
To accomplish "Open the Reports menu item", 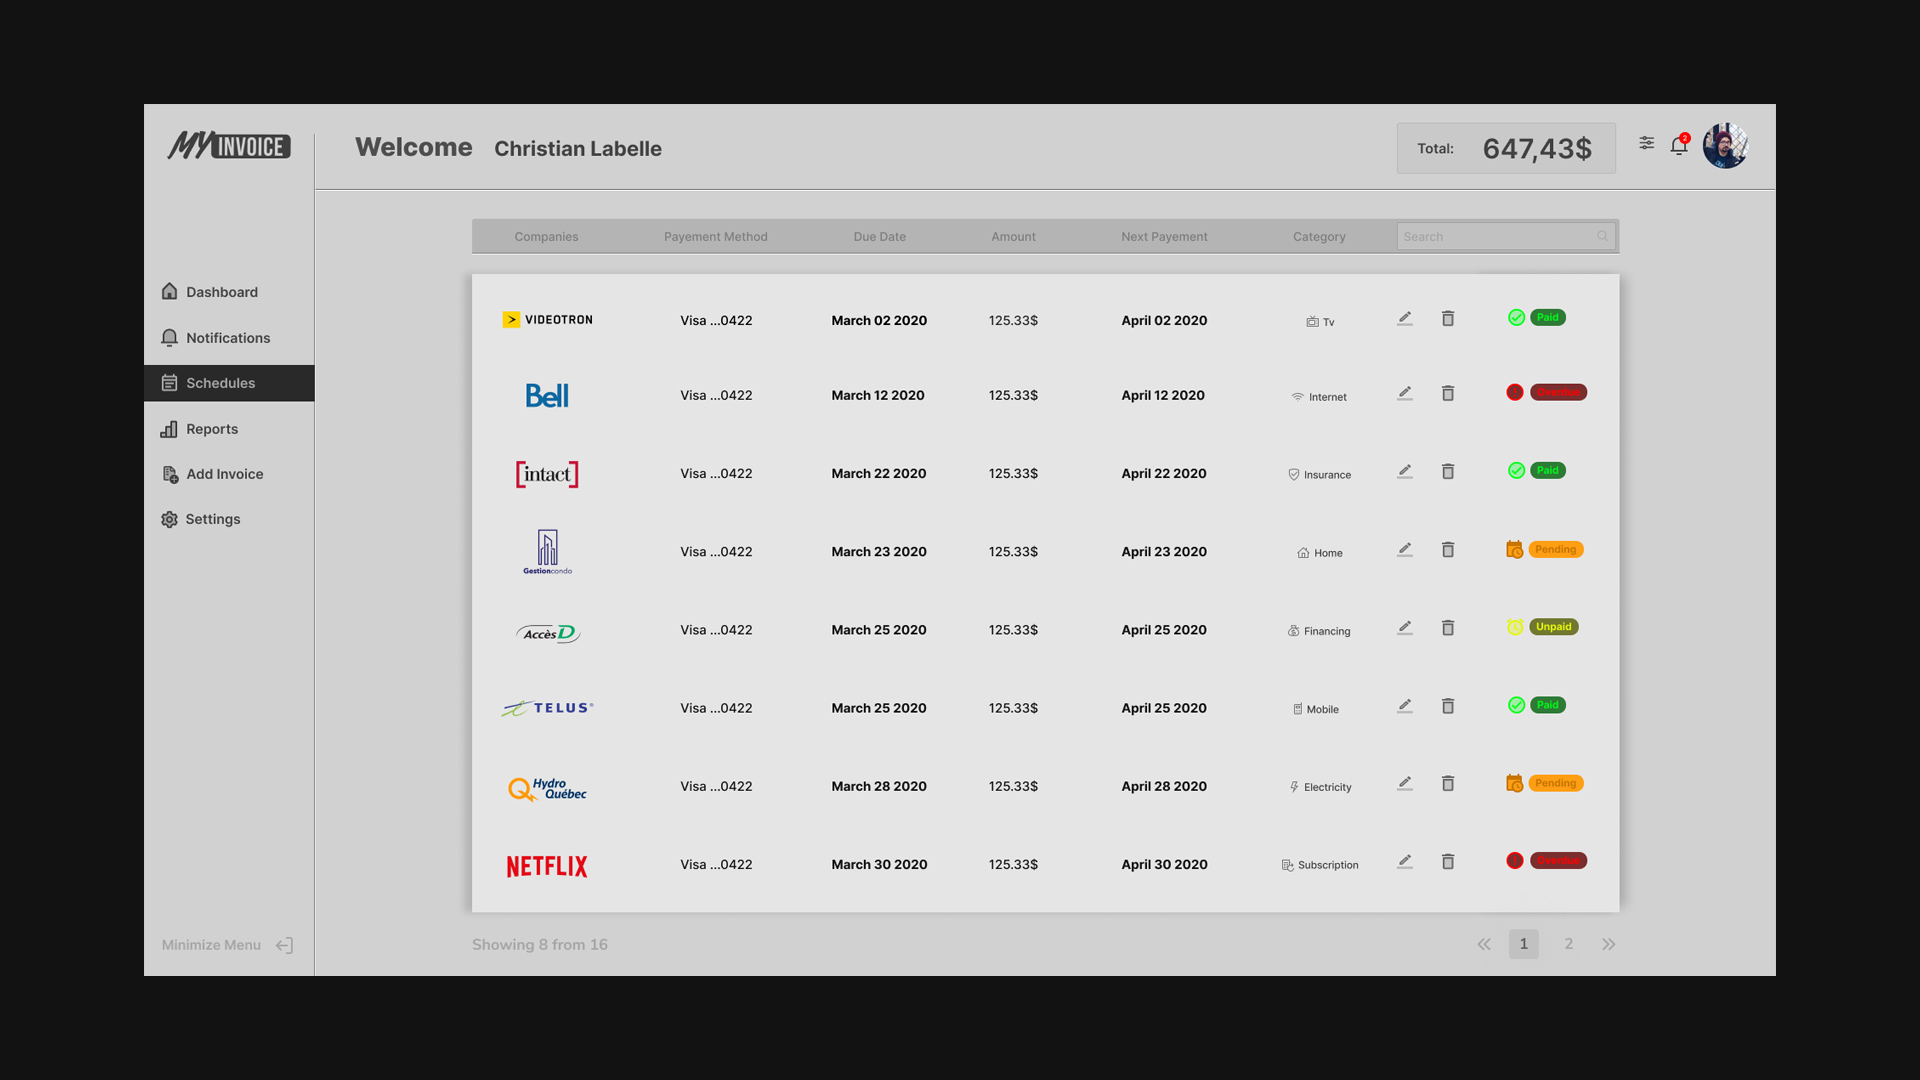I will (212, 429).
